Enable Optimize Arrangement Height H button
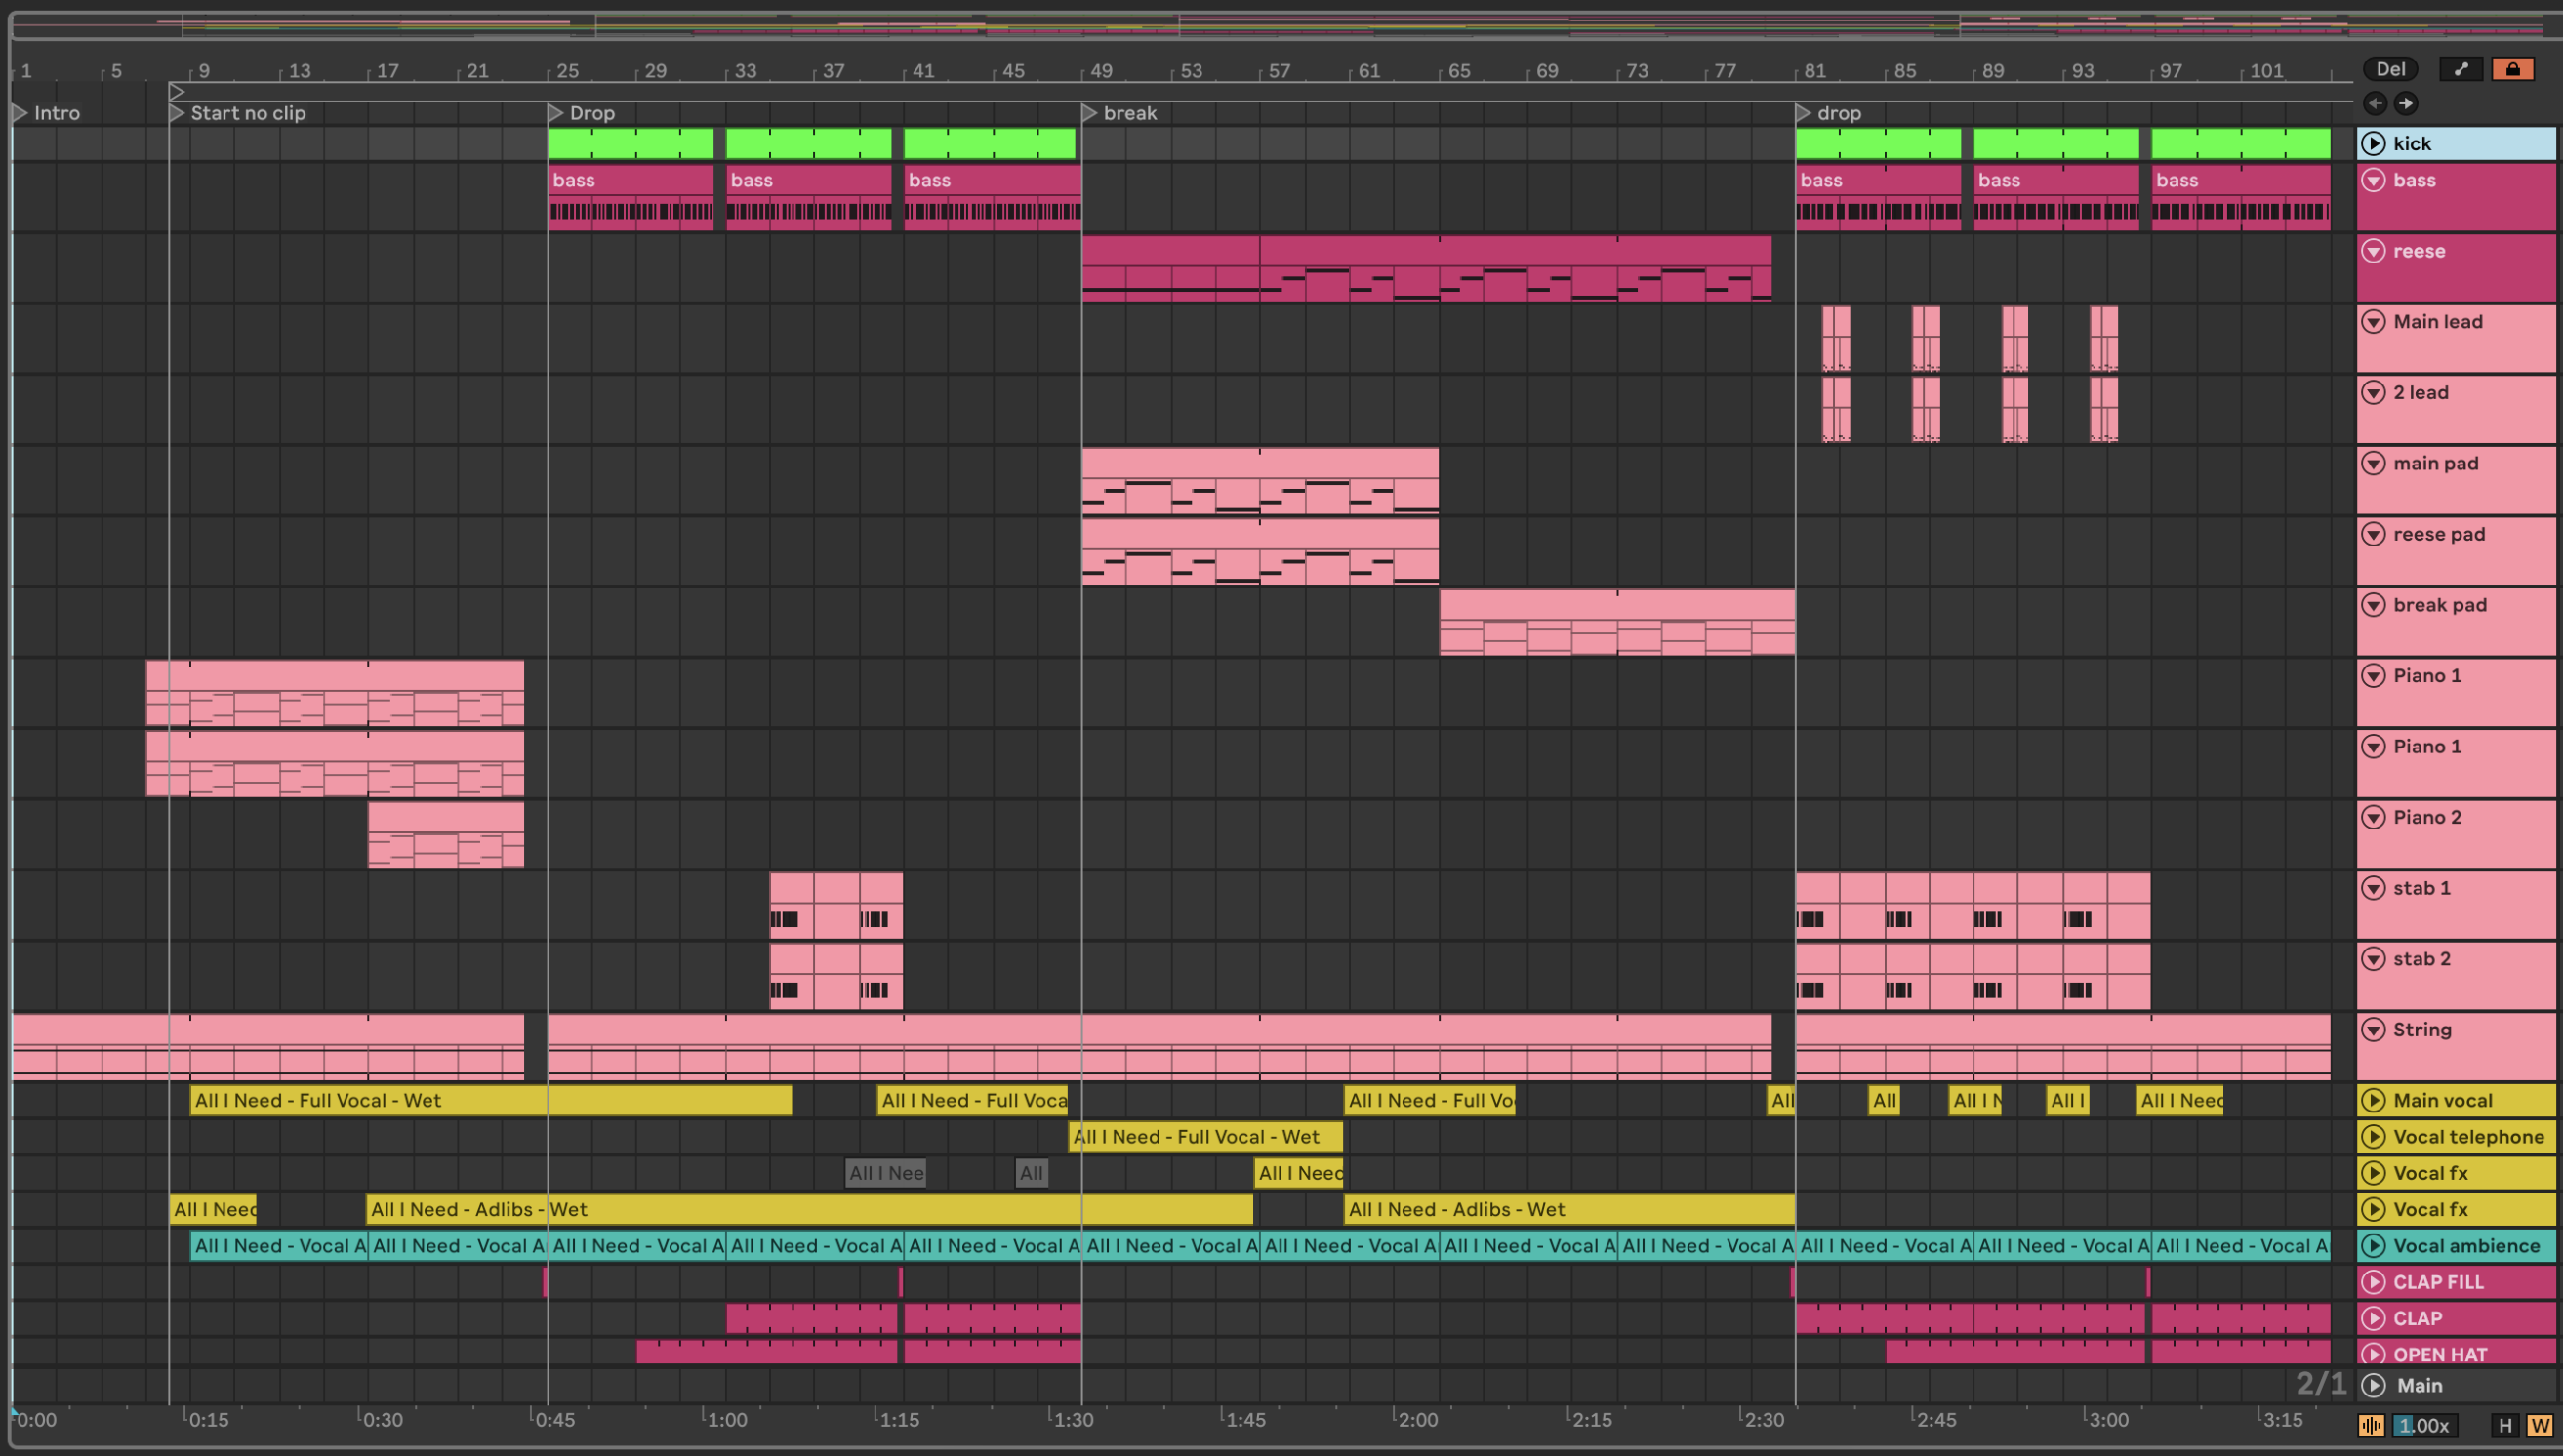The image size is (2563, 1456). [2505, 1425]
